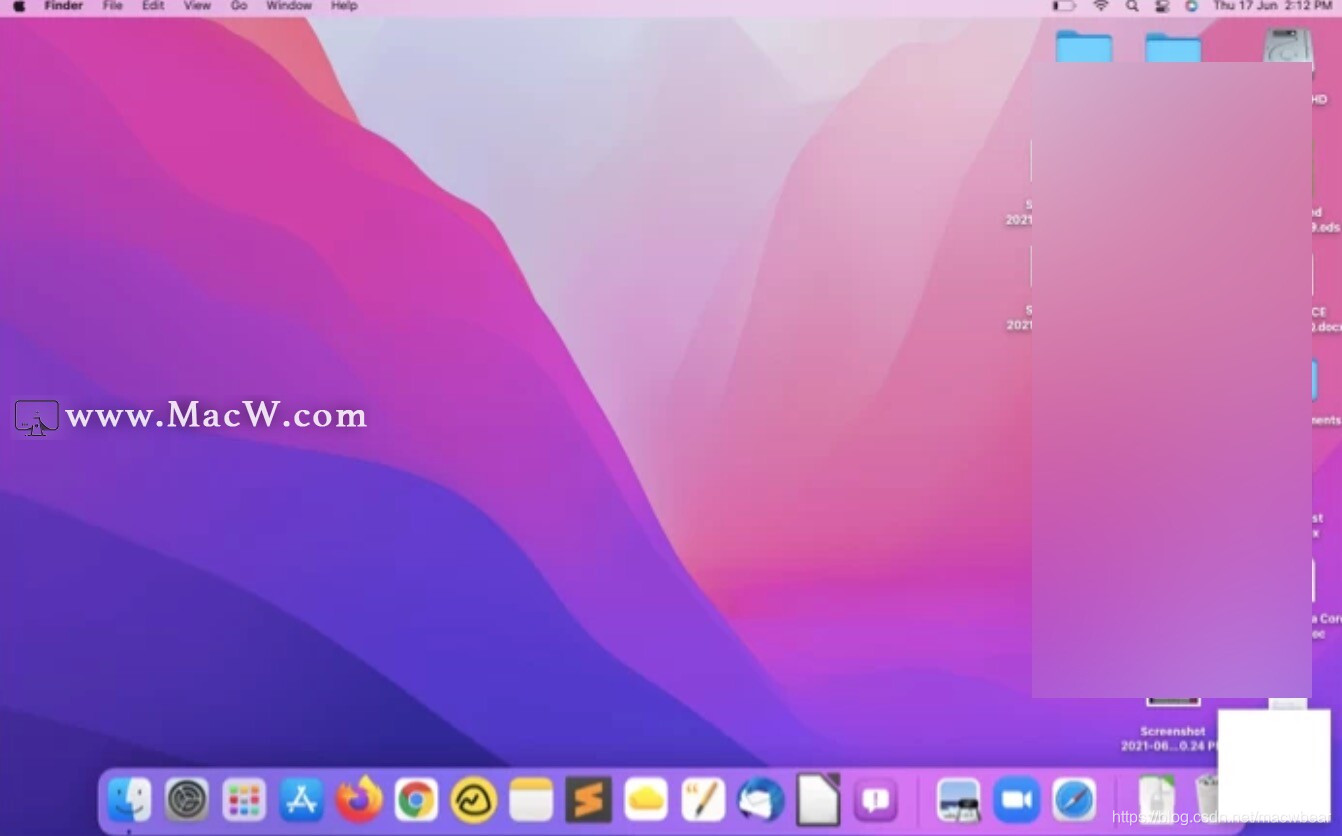
Task: Select the hard drive icon on desktop
Action: [x=1288, y=46]
